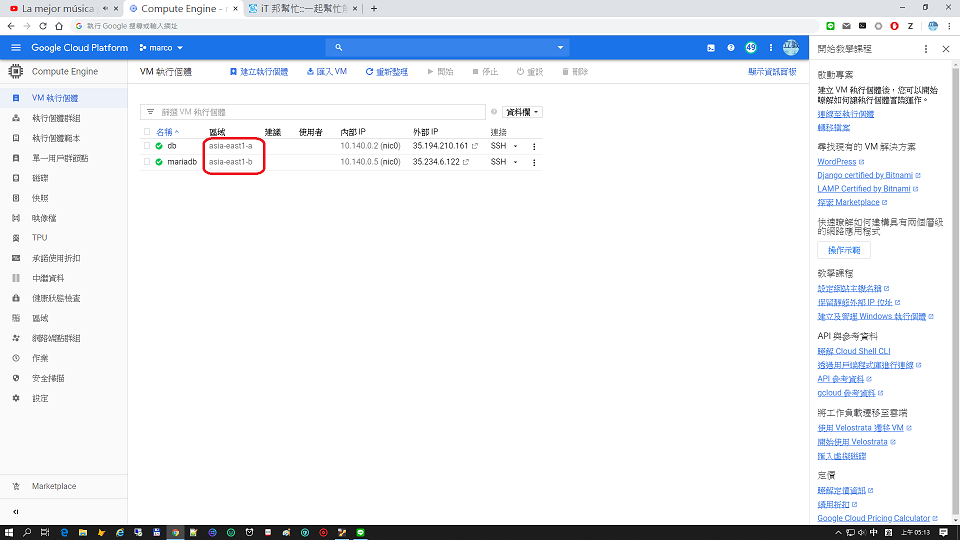The image size is (960, 540).
Task: Expand SSH options arrow for db
Action: point(516,146)
